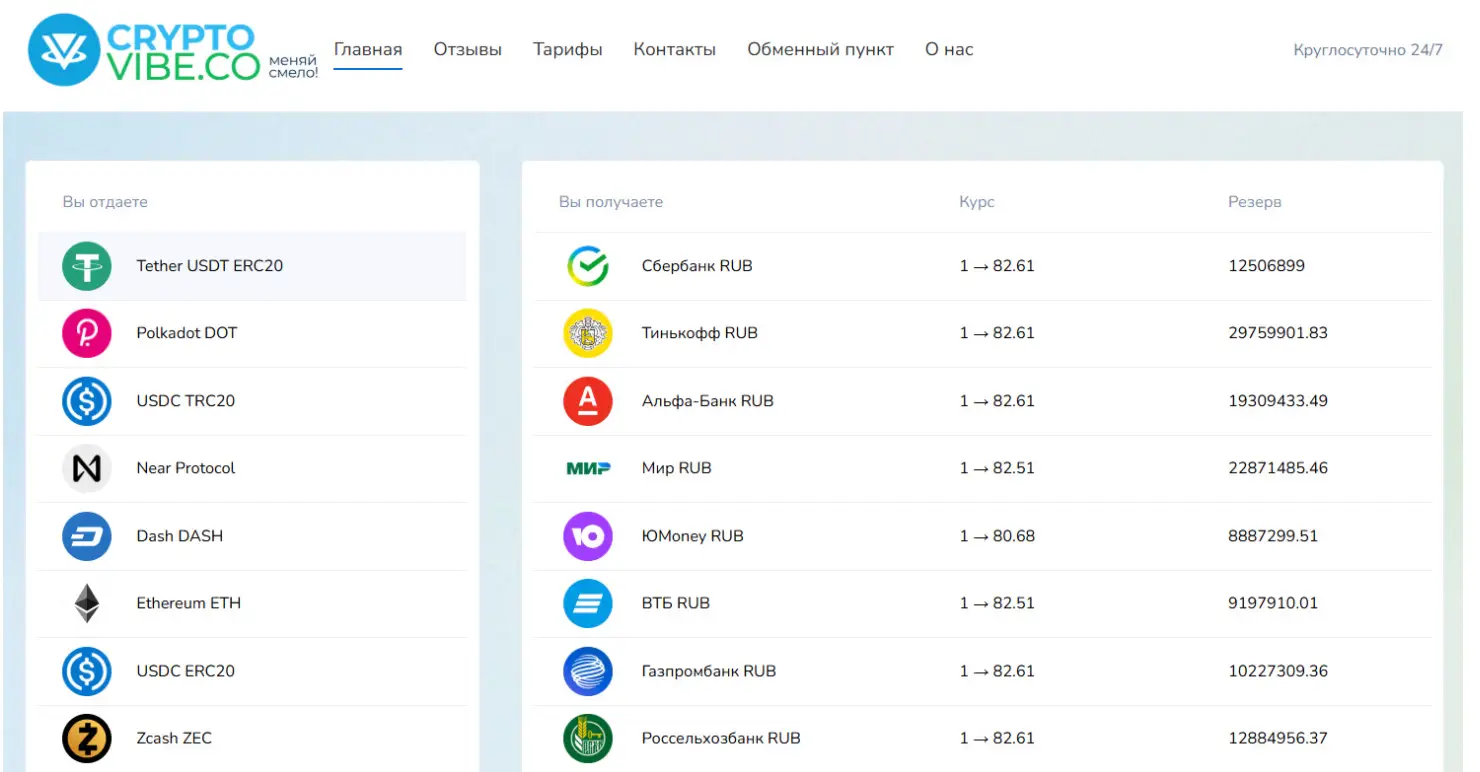
Task: Pick the Near Protocol icon
Action: 87,468
